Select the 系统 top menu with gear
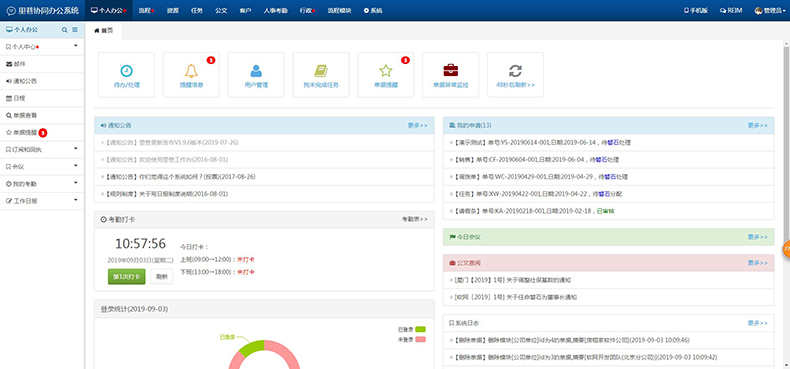 [x=373, y=11]
